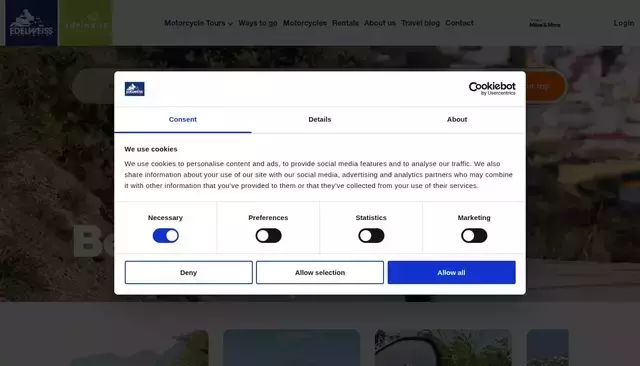
Task: Click the orange search trip button
Action: [546, 86]
